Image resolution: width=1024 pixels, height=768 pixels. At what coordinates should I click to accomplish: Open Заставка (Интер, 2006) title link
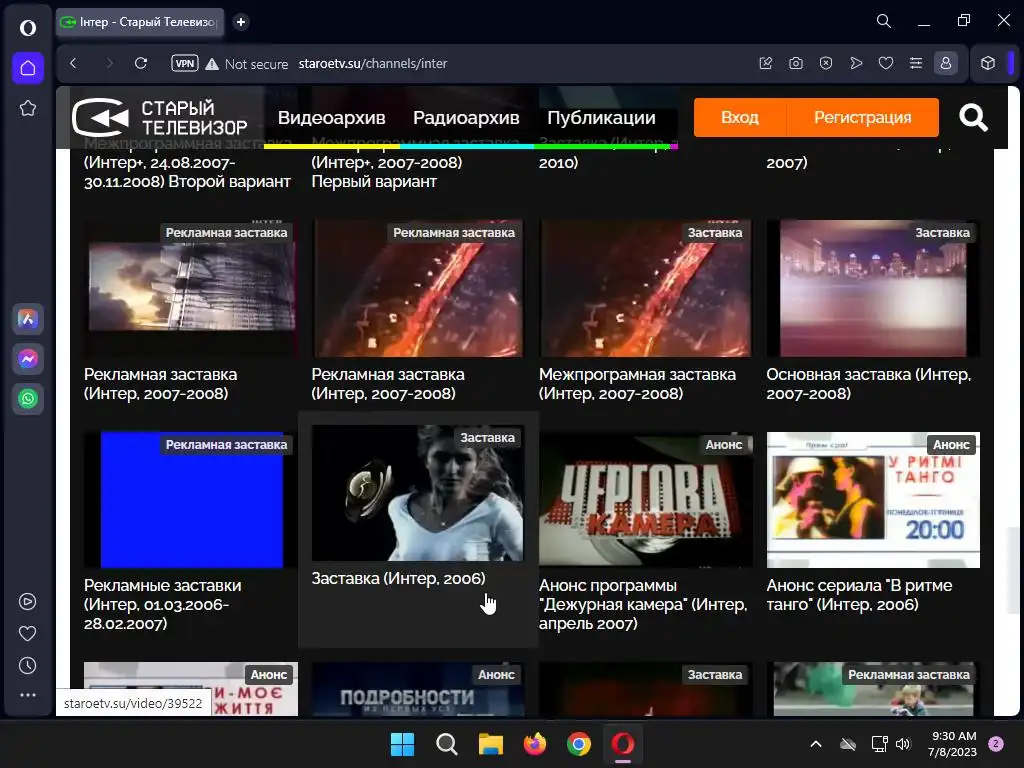click(x=398, y=579)
